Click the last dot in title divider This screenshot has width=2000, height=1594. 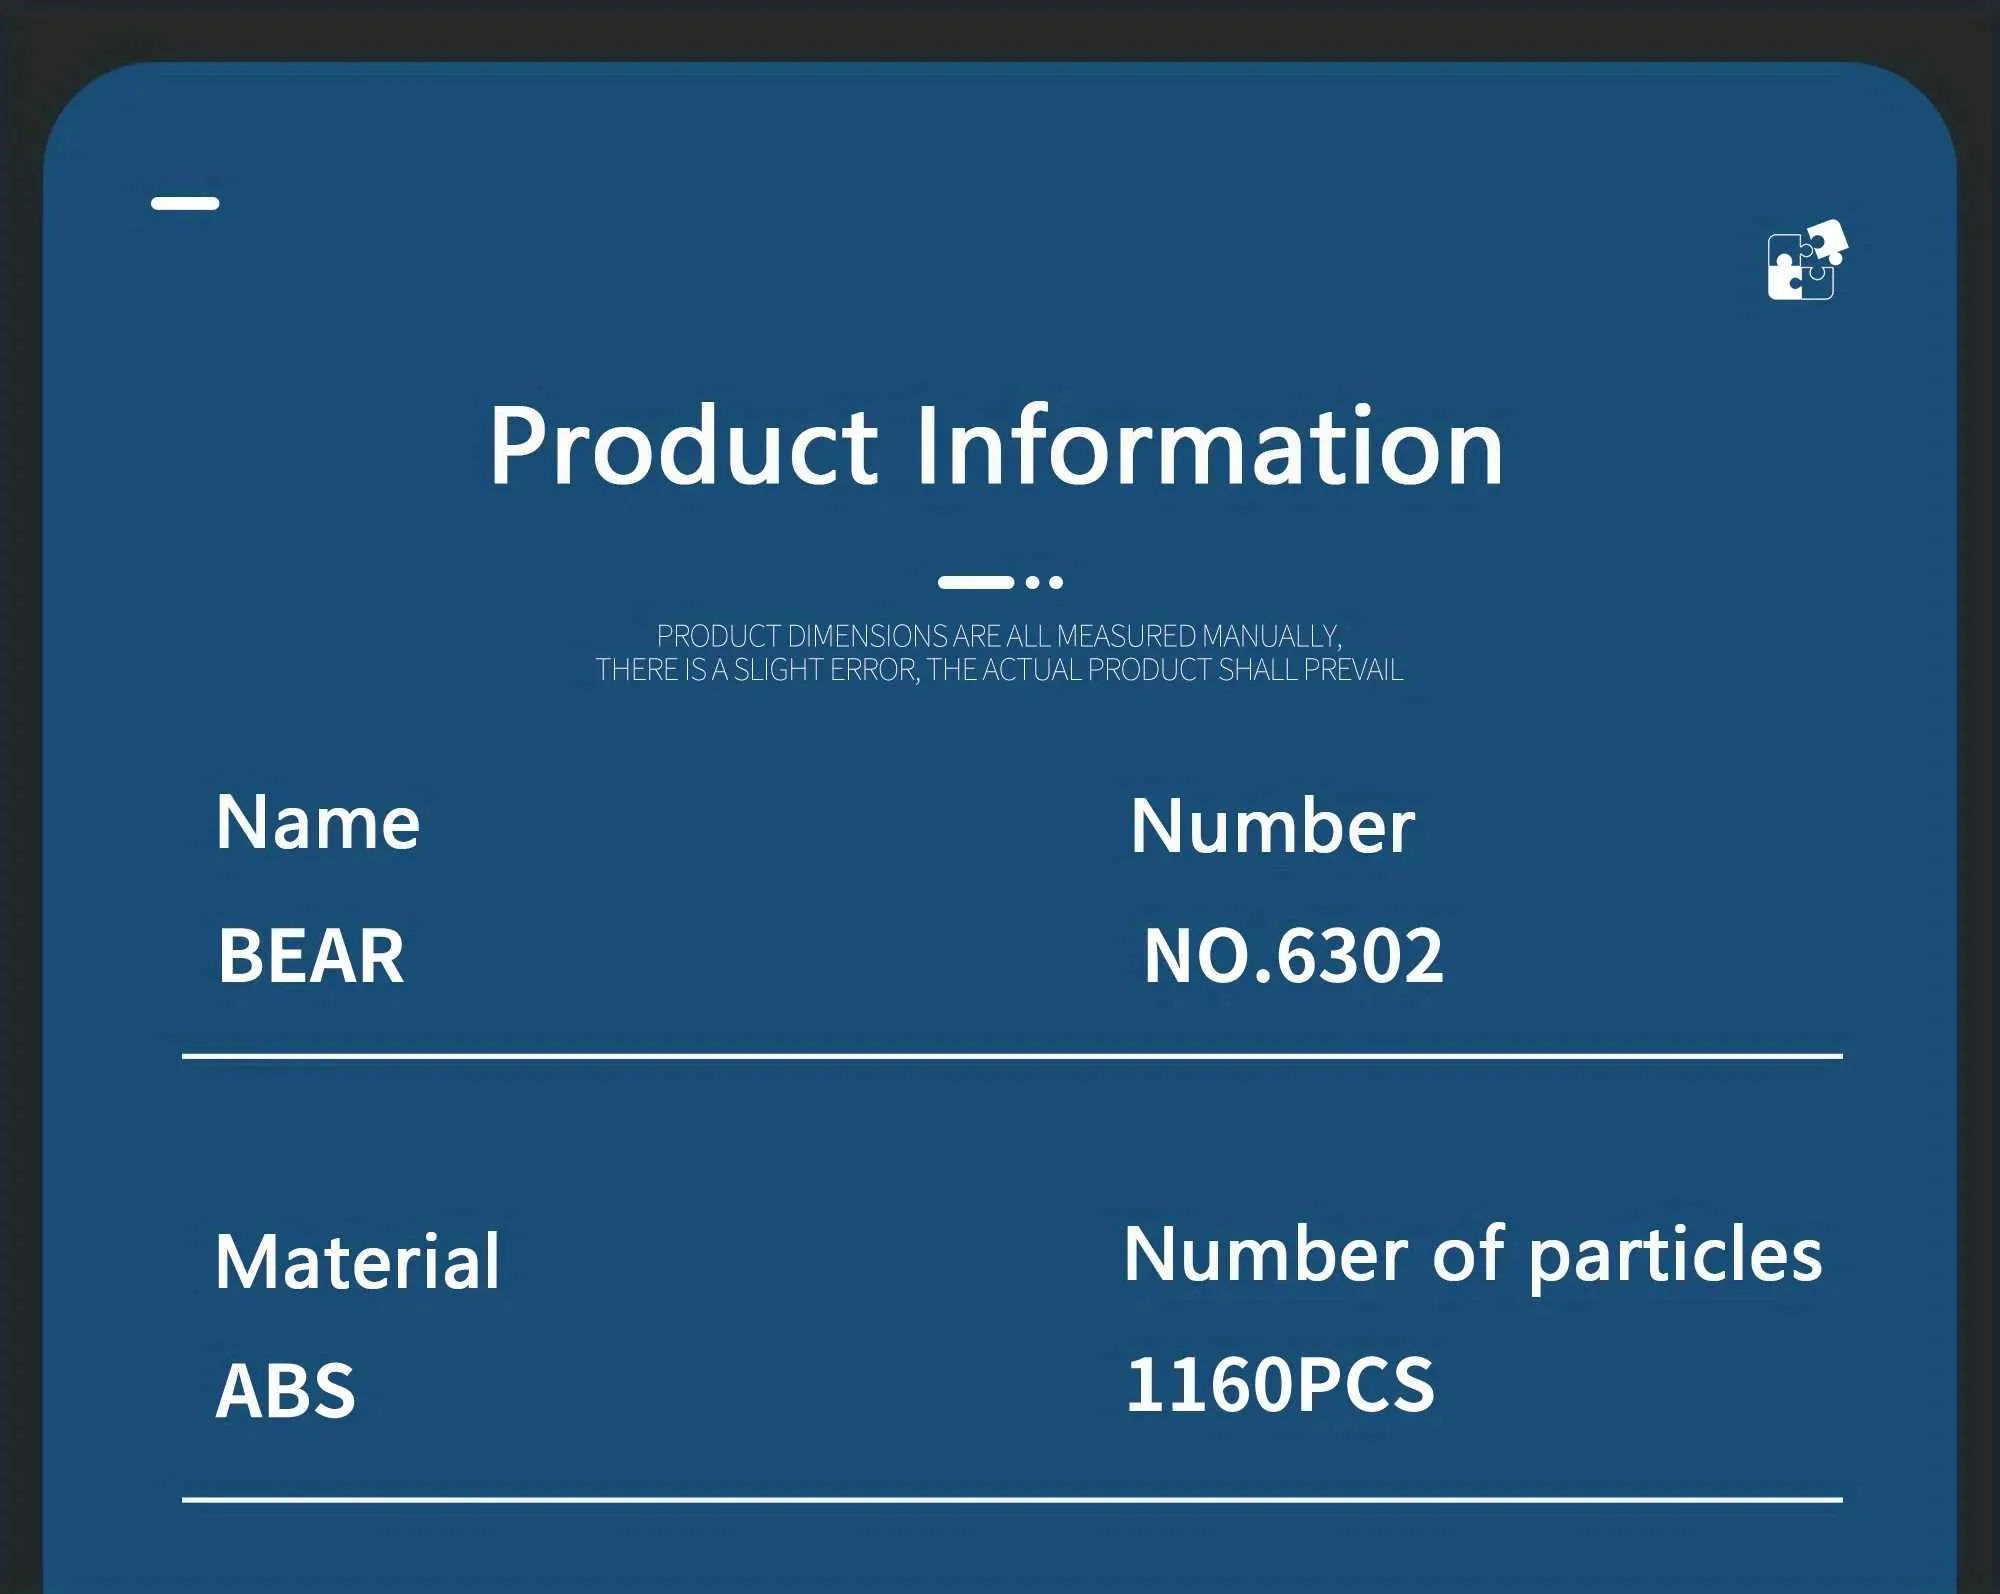click(1056, 582)
